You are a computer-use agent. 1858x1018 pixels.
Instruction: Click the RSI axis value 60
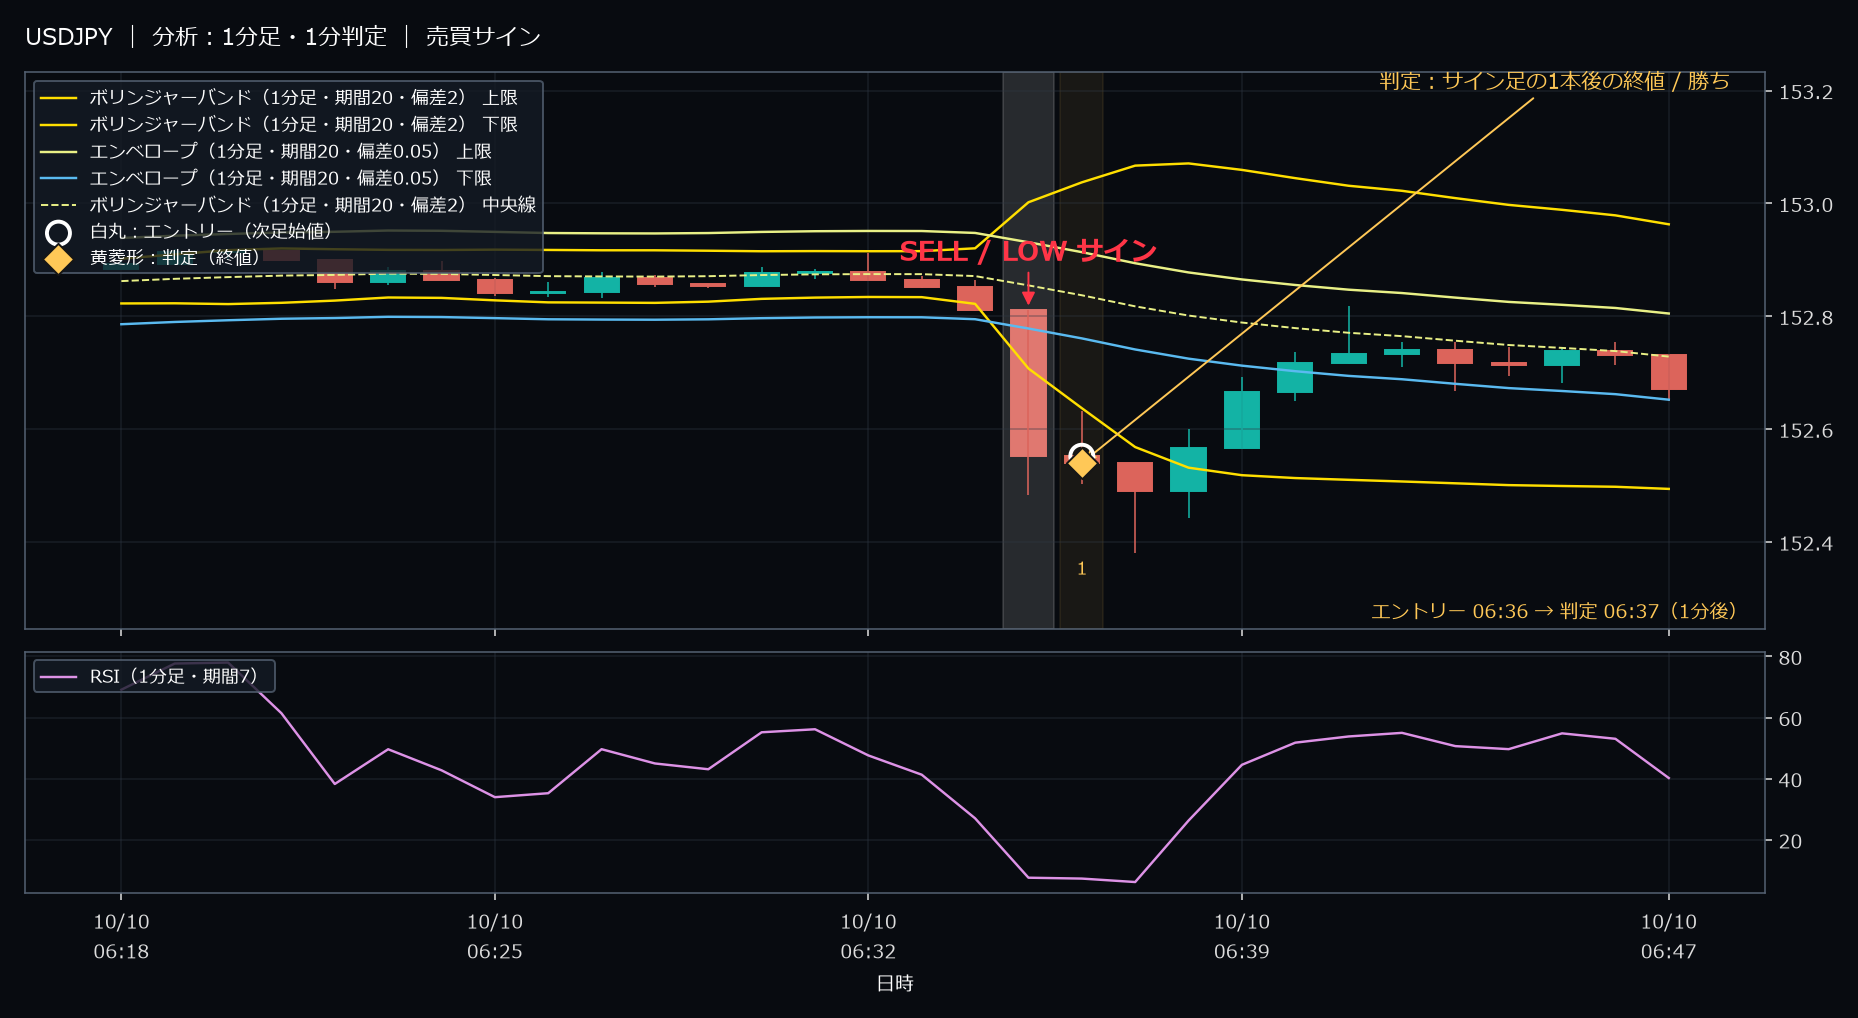pyautogui.click(x=1790, y=719)
